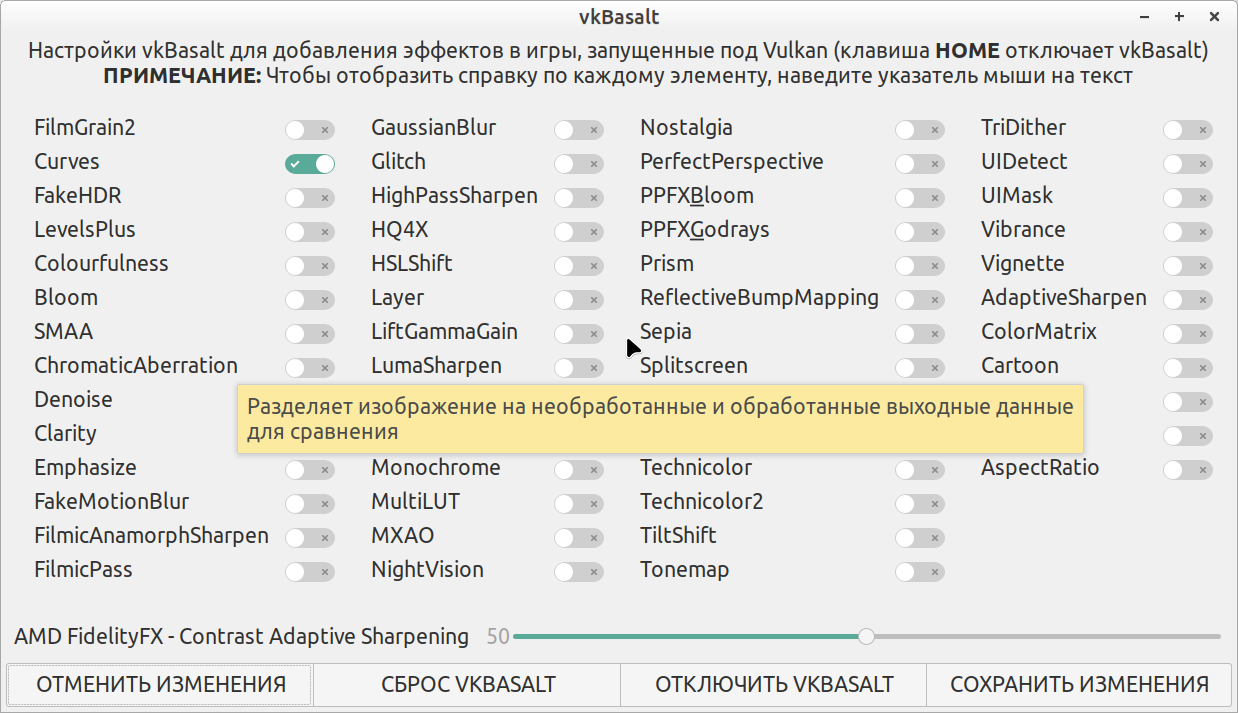Minimize the vkBasalt window
The image size is (1238, 713).
(1146, 17)
